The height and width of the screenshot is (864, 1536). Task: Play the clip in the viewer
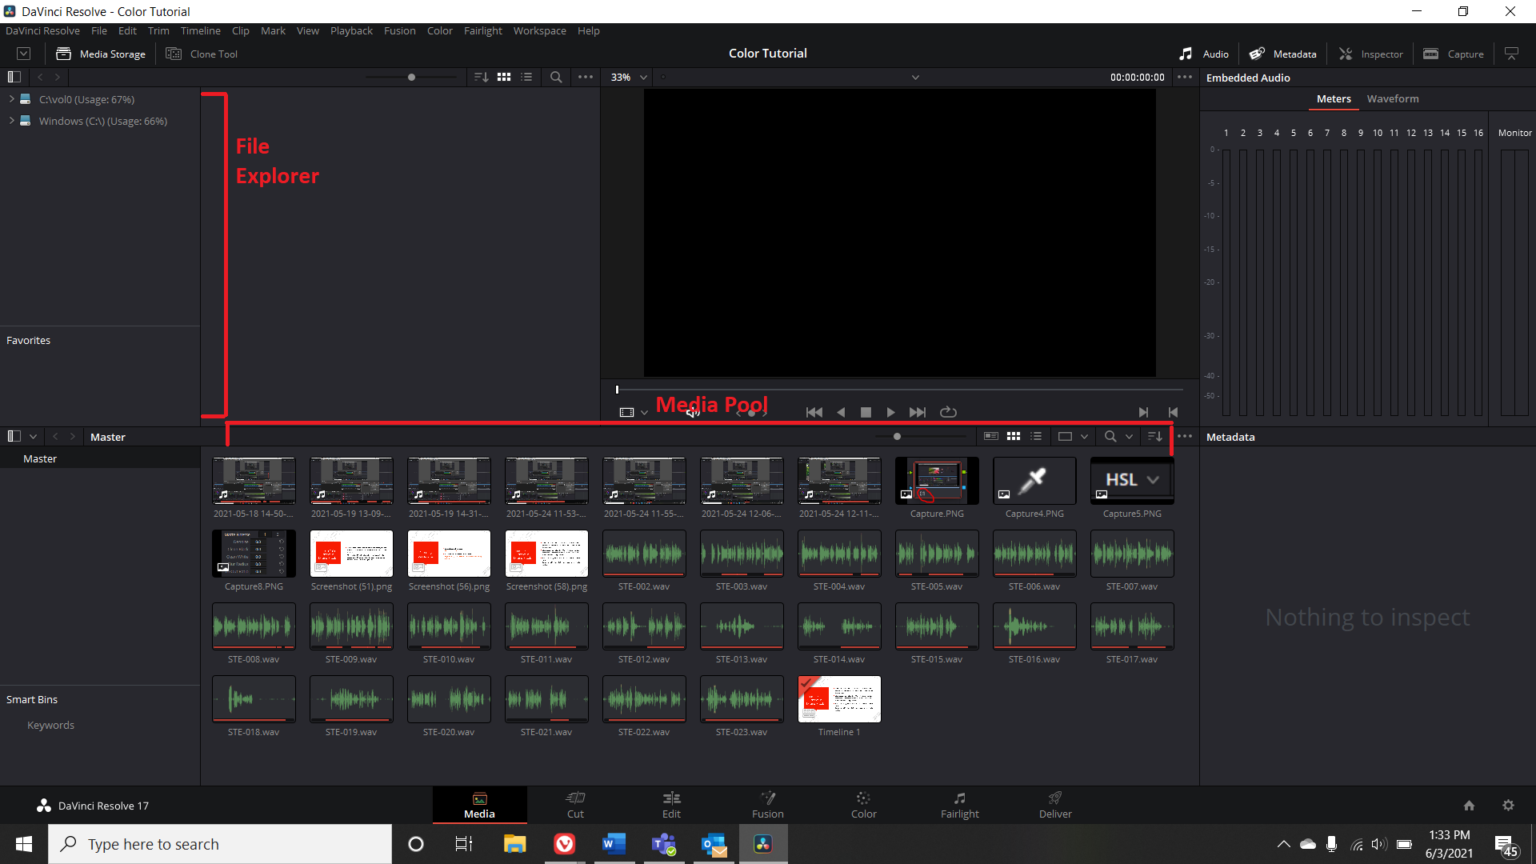point(890,411)
